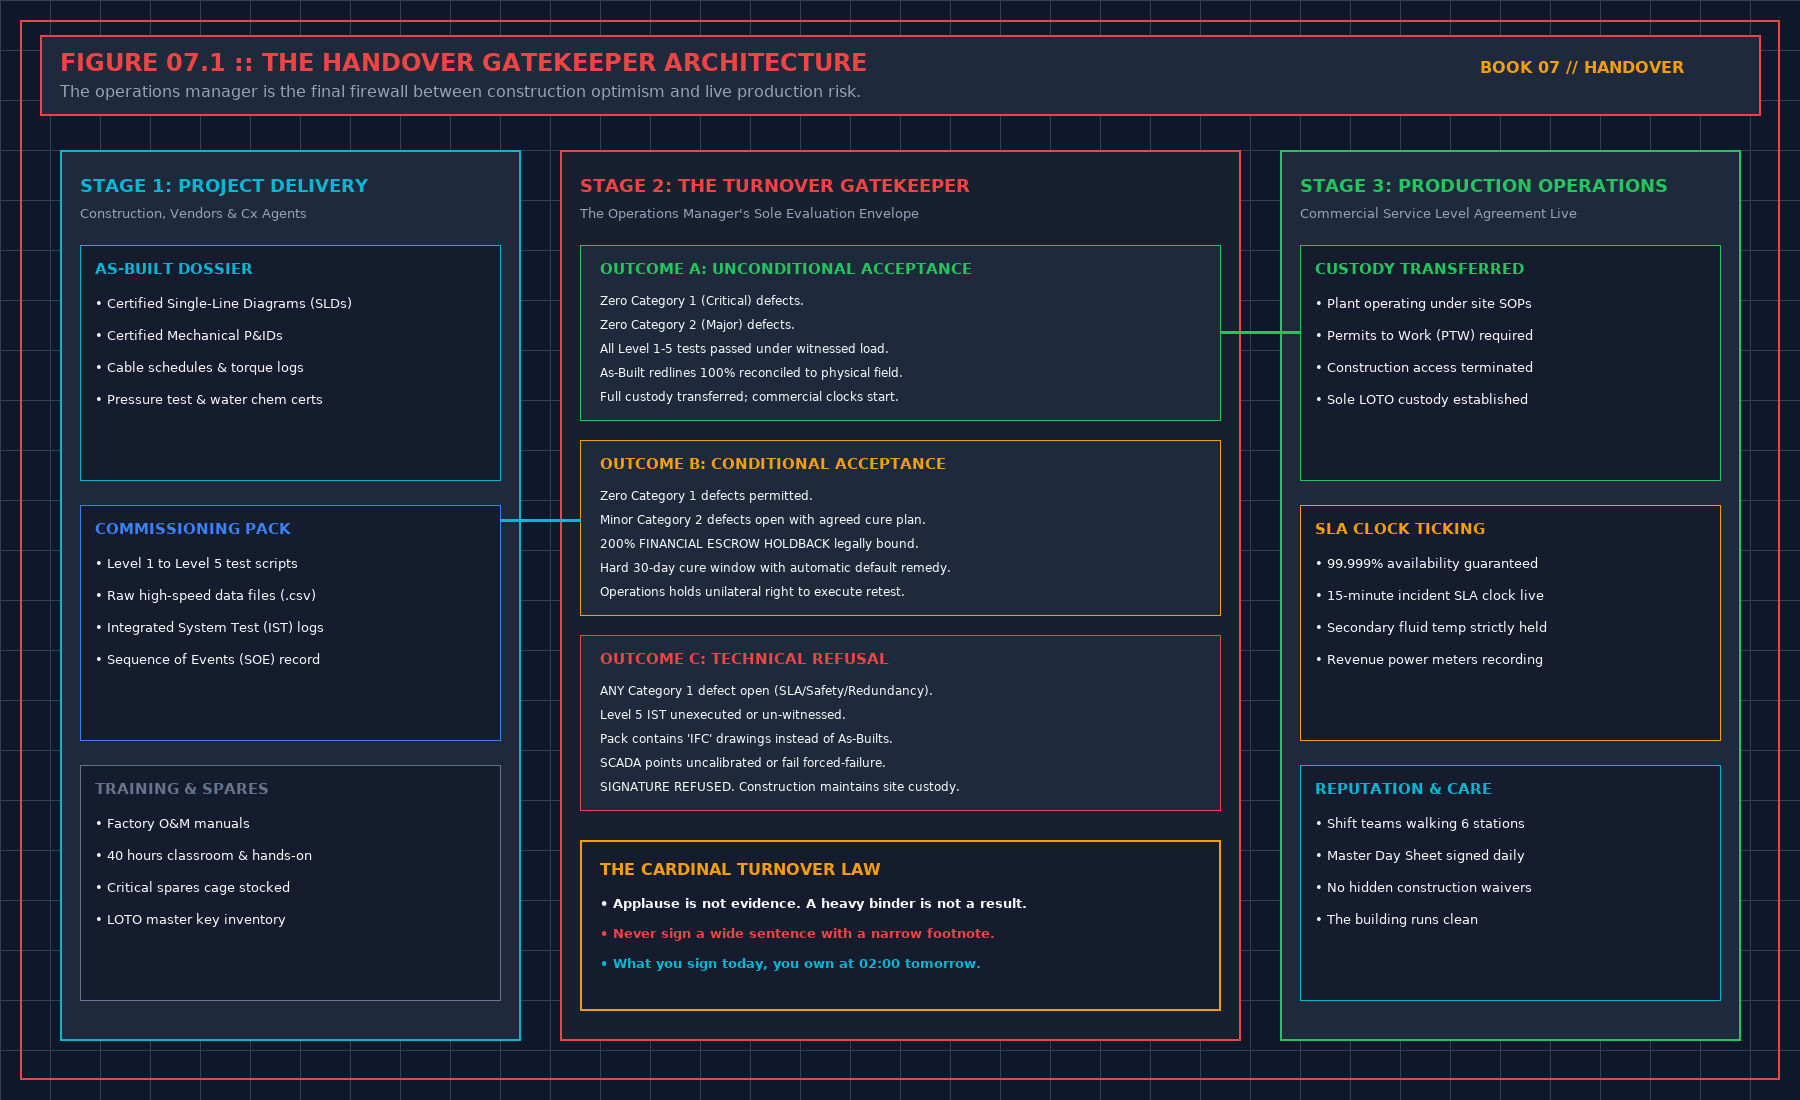
Task: Click STAGE 3: PRODUCTION OPERATIONS heading
Action: coord(1484,186)
